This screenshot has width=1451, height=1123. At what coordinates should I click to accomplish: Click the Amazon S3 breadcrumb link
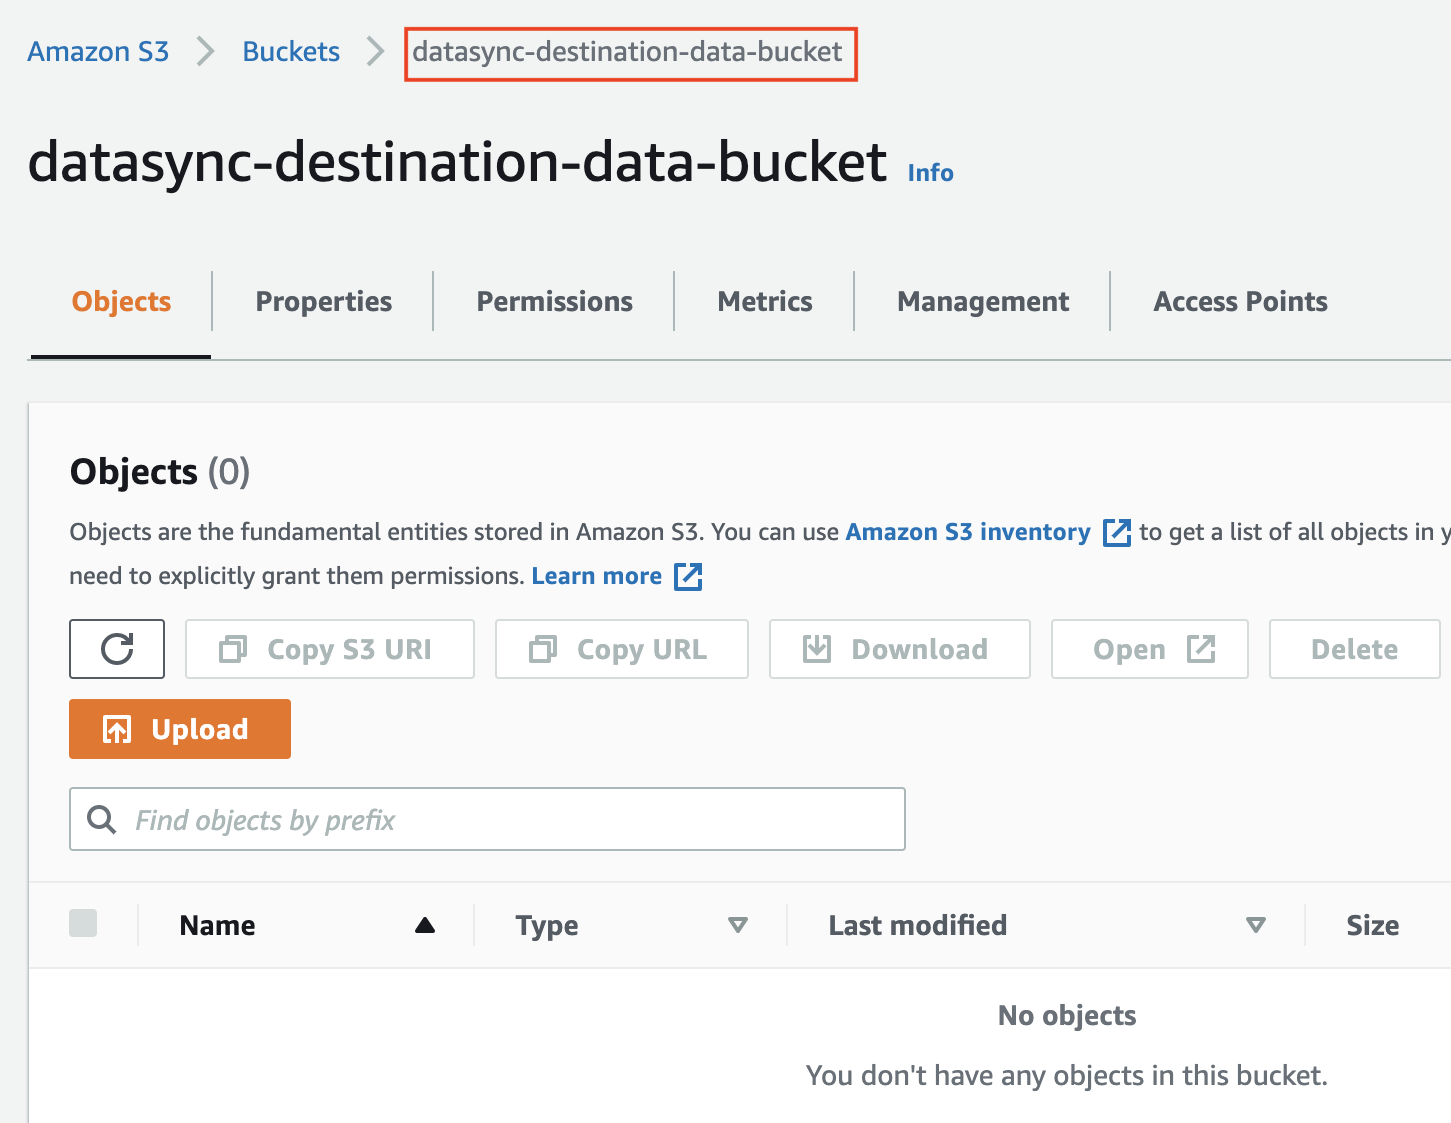pyautogui.click(x=98, y=51)
